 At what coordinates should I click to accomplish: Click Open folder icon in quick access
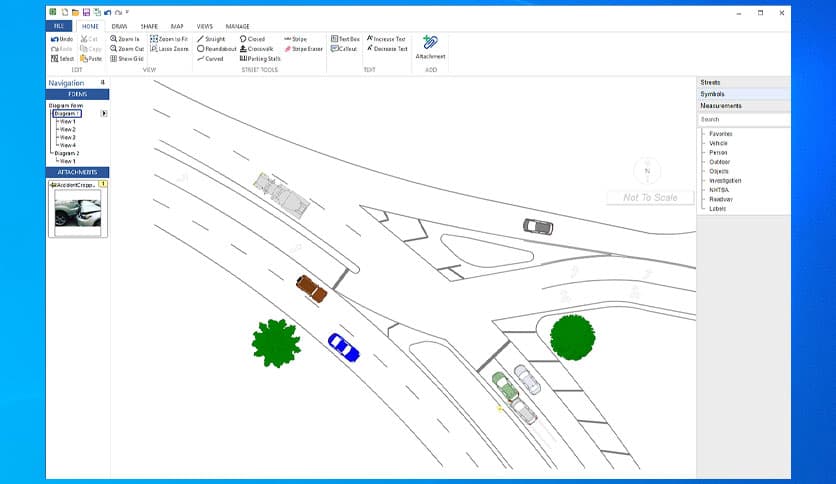point(75,12)
